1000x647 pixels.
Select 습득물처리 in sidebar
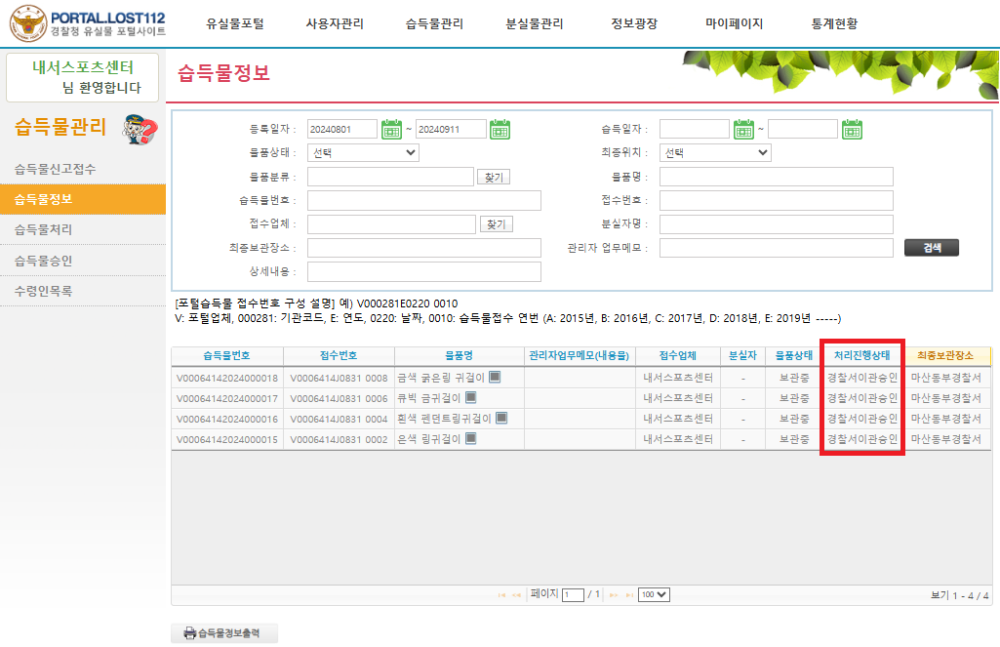[83, 230]
